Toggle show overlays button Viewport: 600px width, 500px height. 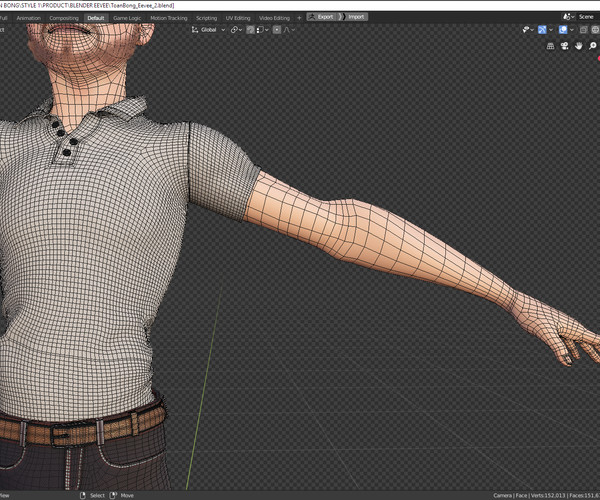[564, 30]
